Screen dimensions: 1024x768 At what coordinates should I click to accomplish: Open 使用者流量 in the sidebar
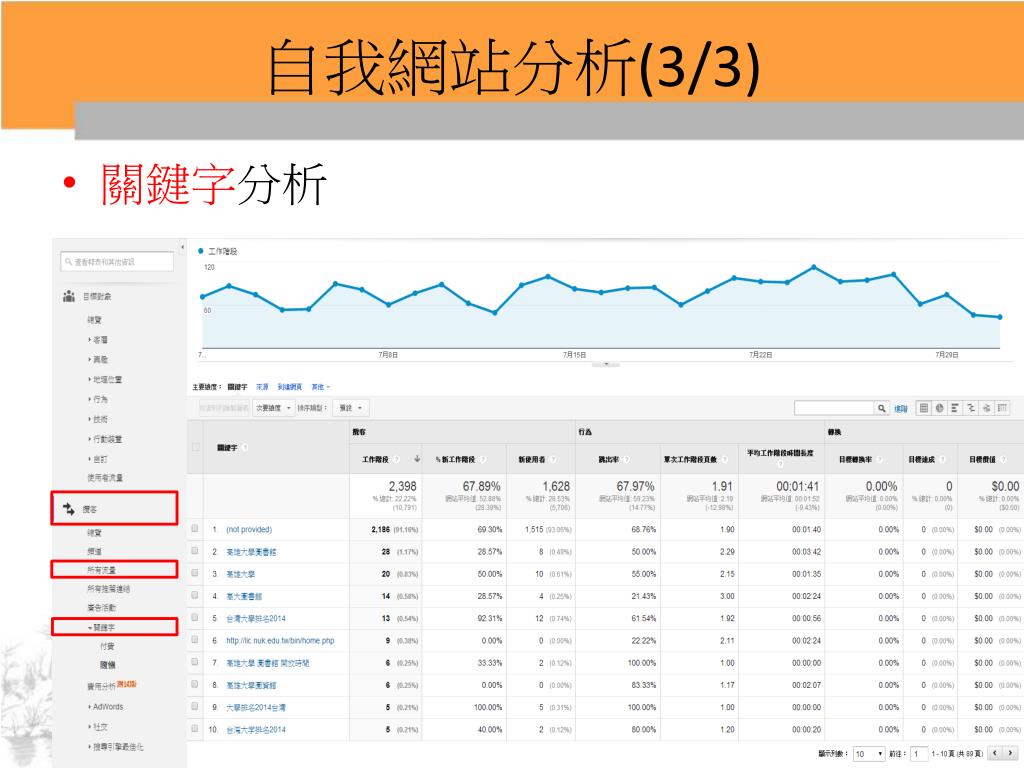104,478
